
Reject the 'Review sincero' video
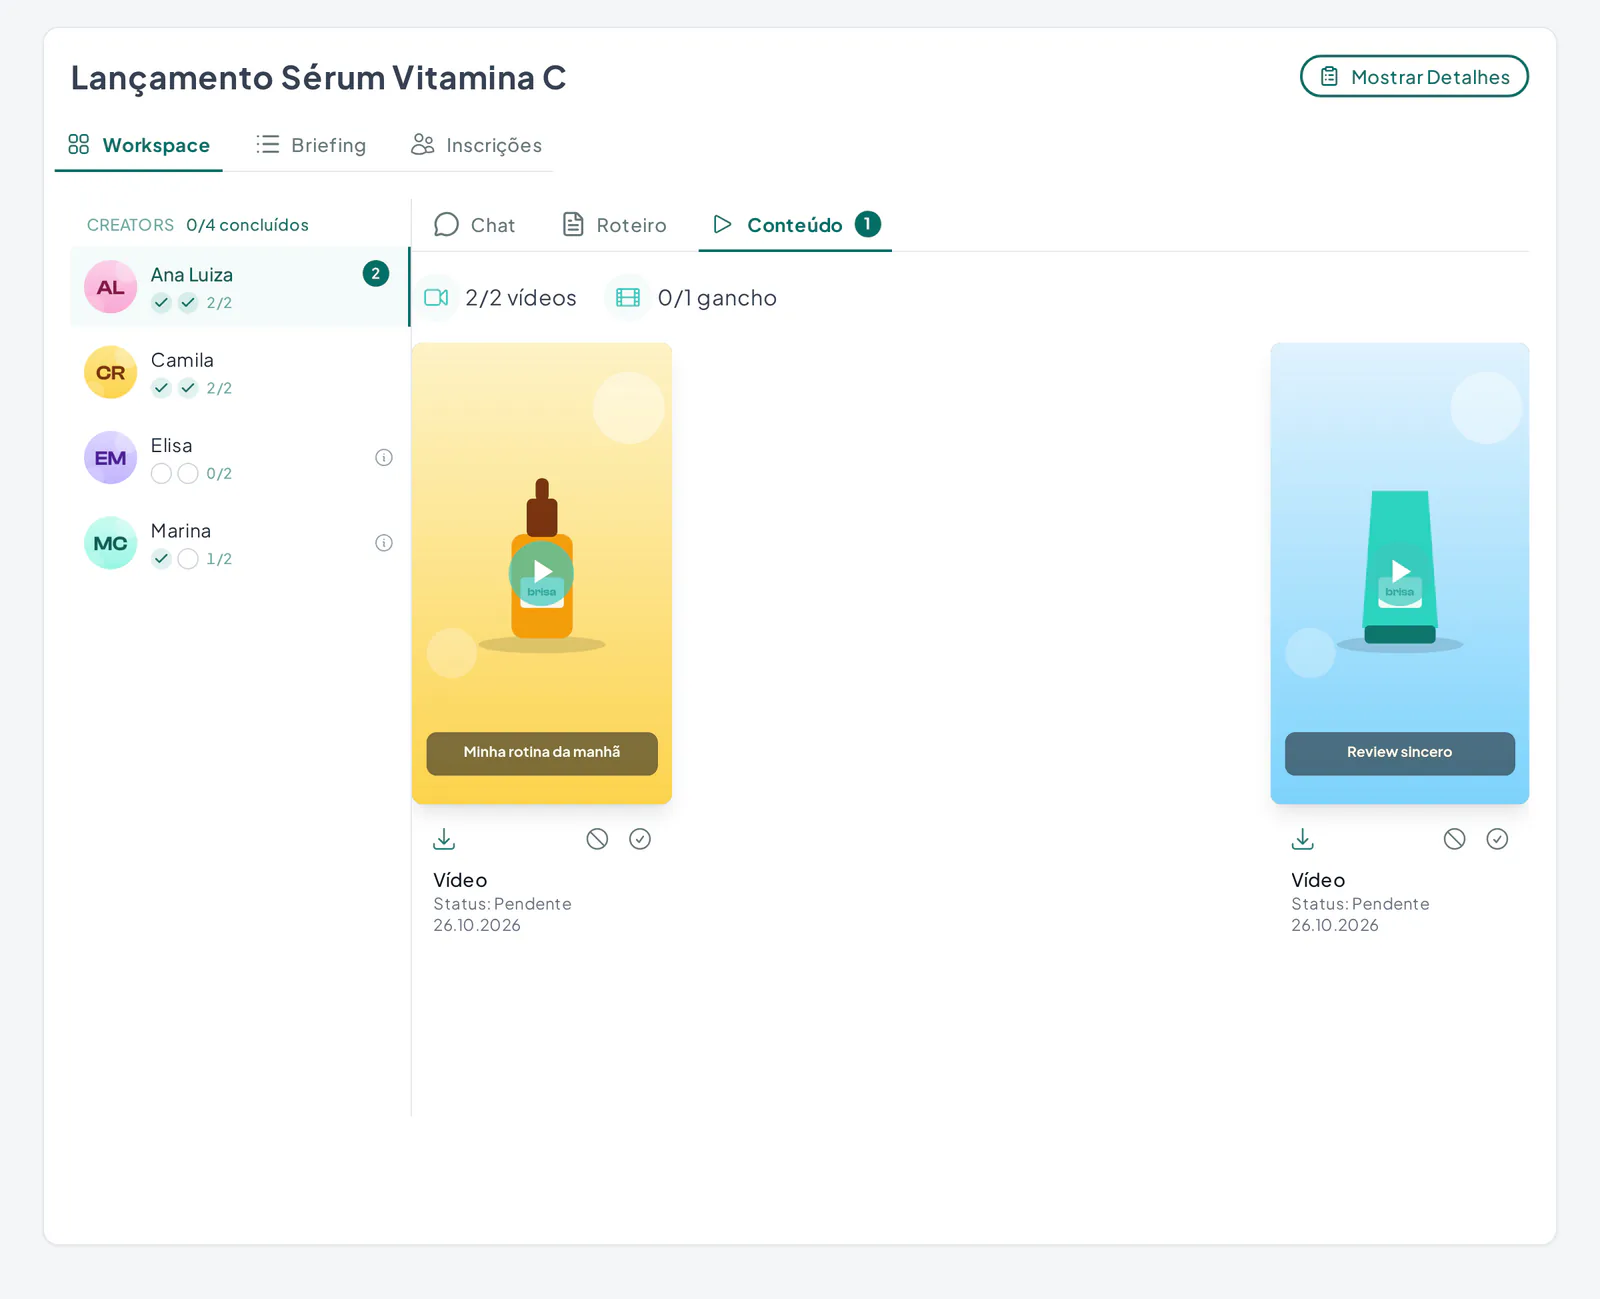tap(1455, 839)
